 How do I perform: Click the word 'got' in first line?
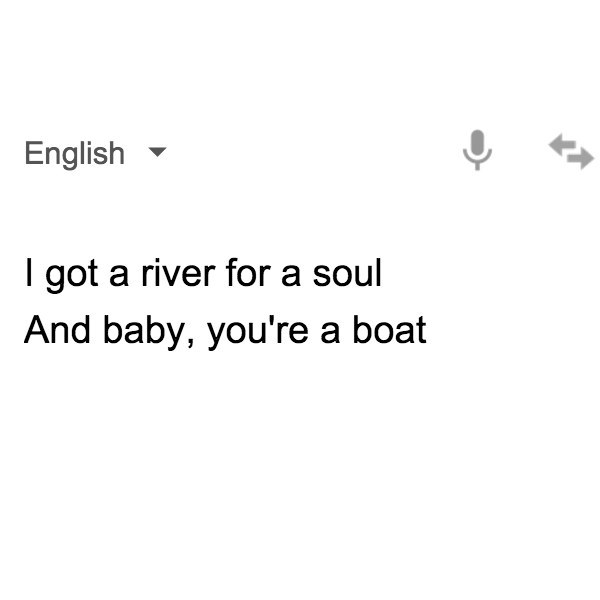pyautogui.click(x=72, y=276)
